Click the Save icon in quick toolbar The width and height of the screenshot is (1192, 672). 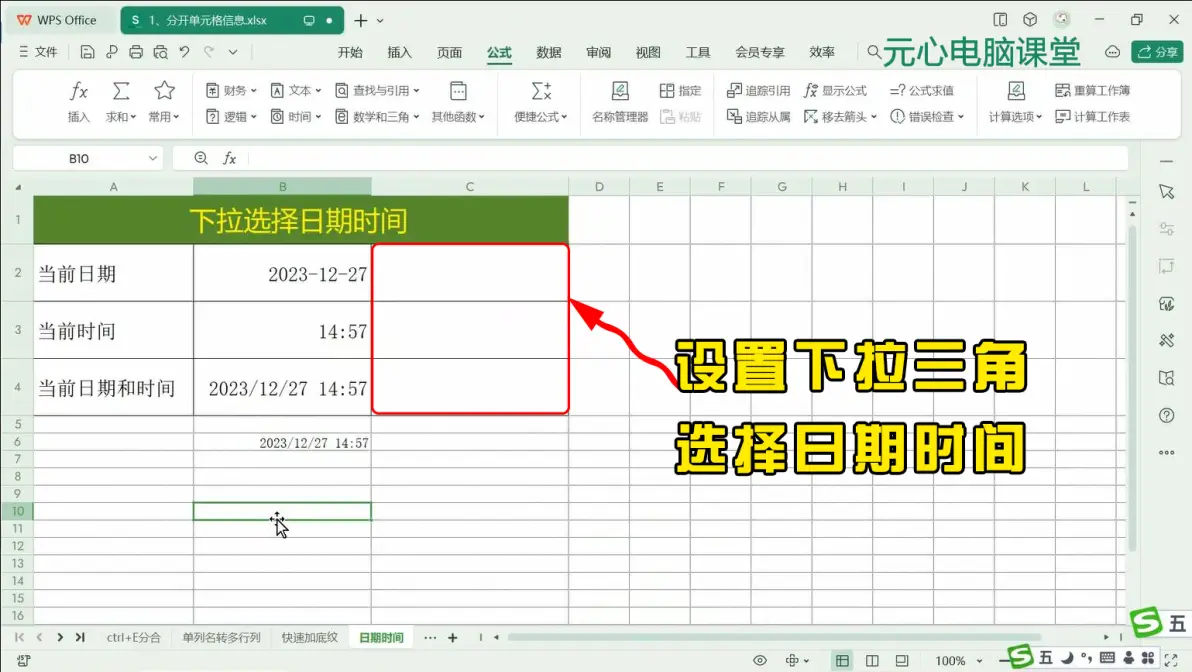click(87, 52)
